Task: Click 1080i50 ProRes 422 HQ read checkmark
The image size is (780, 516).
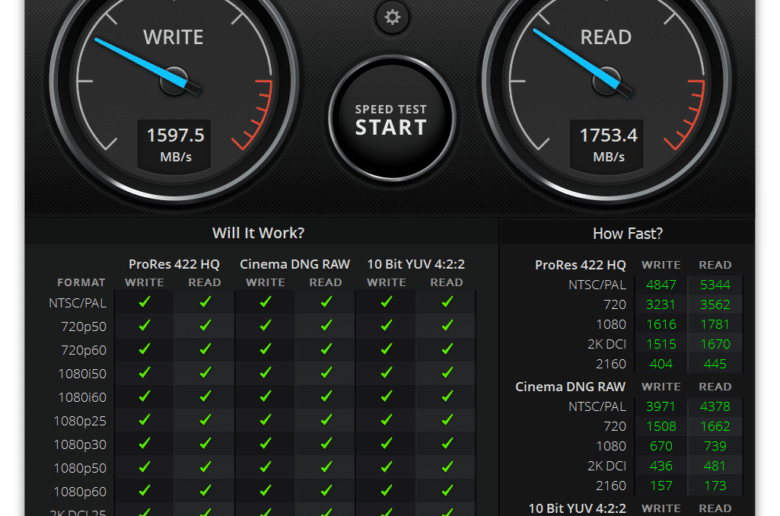Action: [x=205, y=372]
